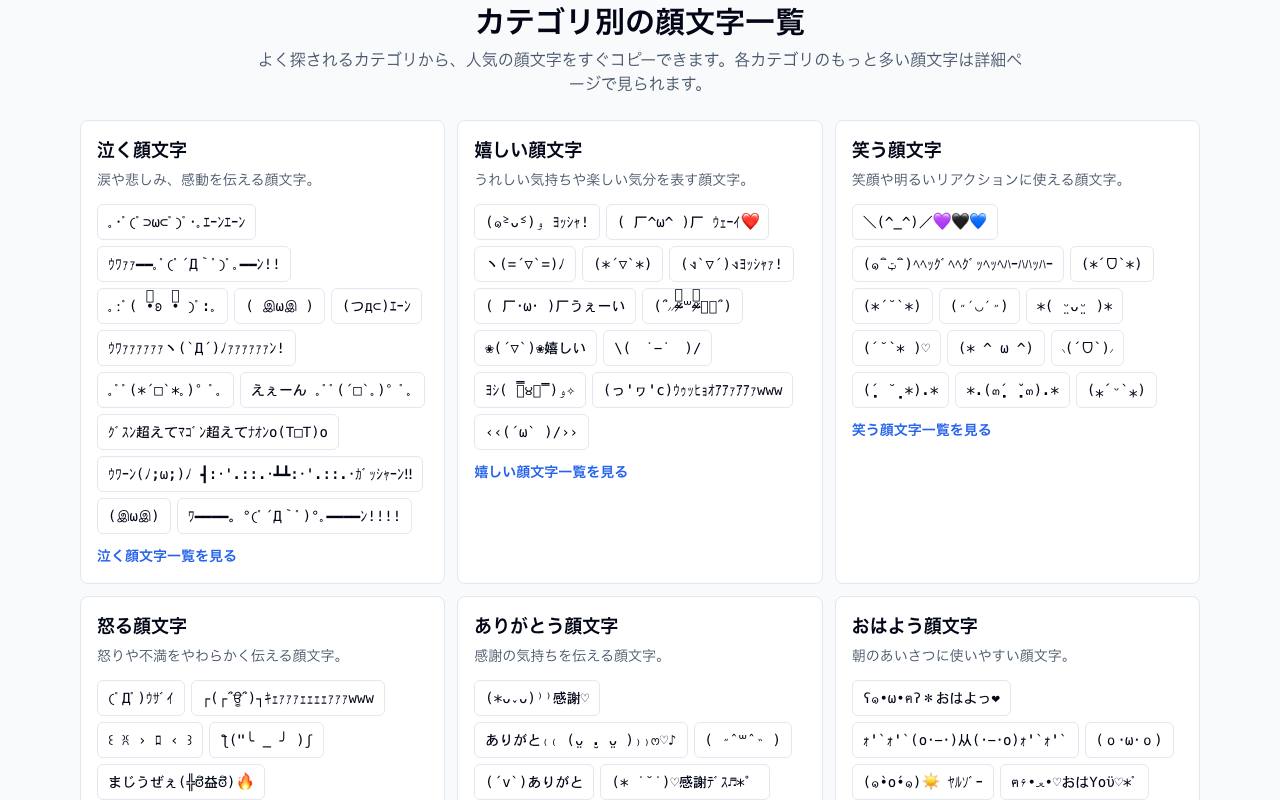Copy the まじうぜぇ kaomoji with fire emoji
Screen dimensions: 1280x800
[x=181, y=782]
